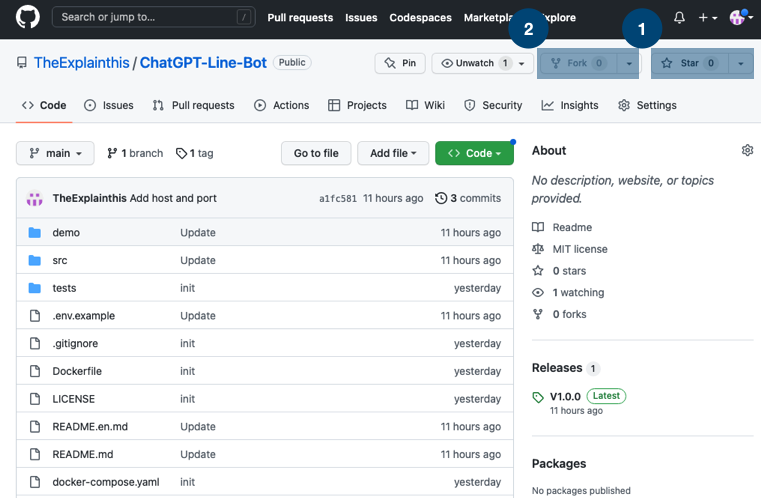The width and height of the screenshot is (761, 498).
Task: Open commit hash a1fc581
Action: [338, 199]
